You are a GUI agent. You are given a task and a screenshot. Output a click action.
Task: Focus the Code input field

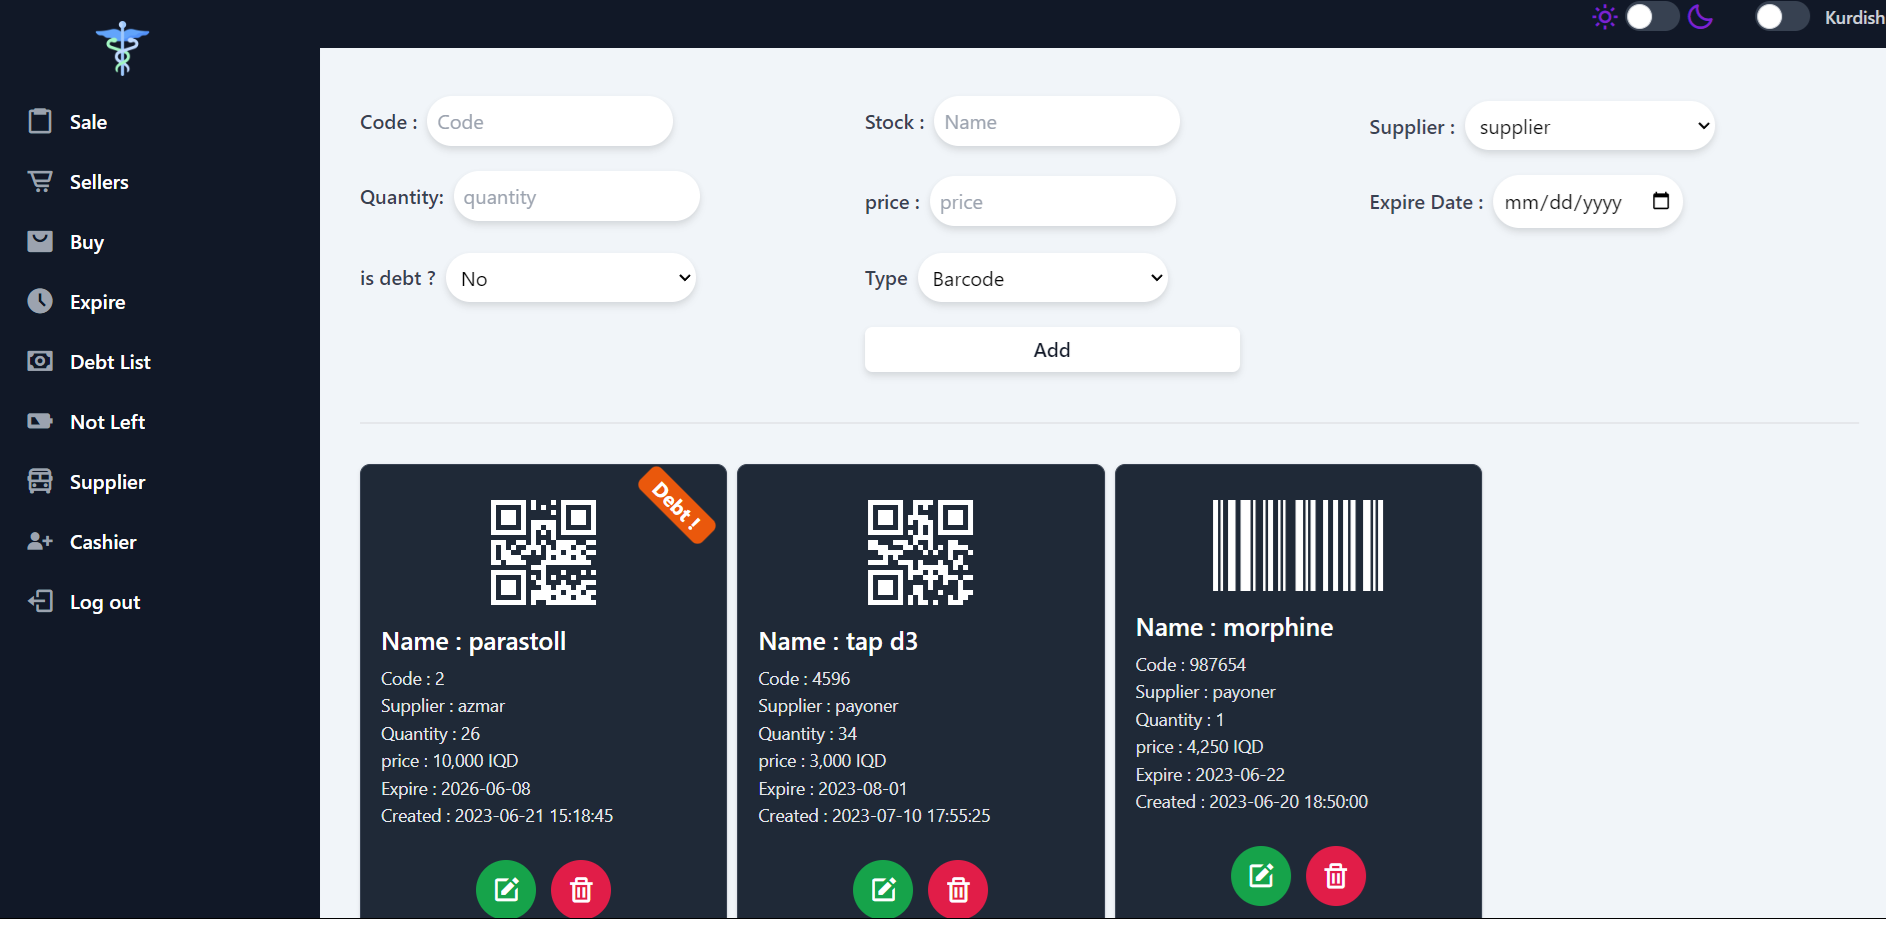pos(550,121)
